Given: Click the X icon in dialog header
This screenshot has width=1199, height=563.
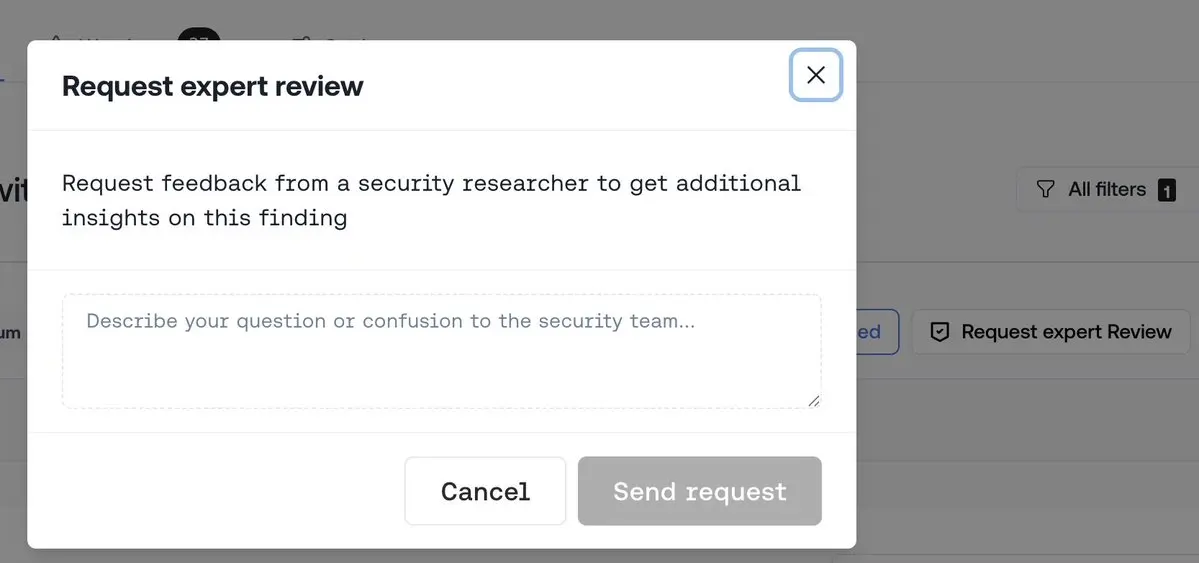Looking at the screenshot, I should point(816,75).
